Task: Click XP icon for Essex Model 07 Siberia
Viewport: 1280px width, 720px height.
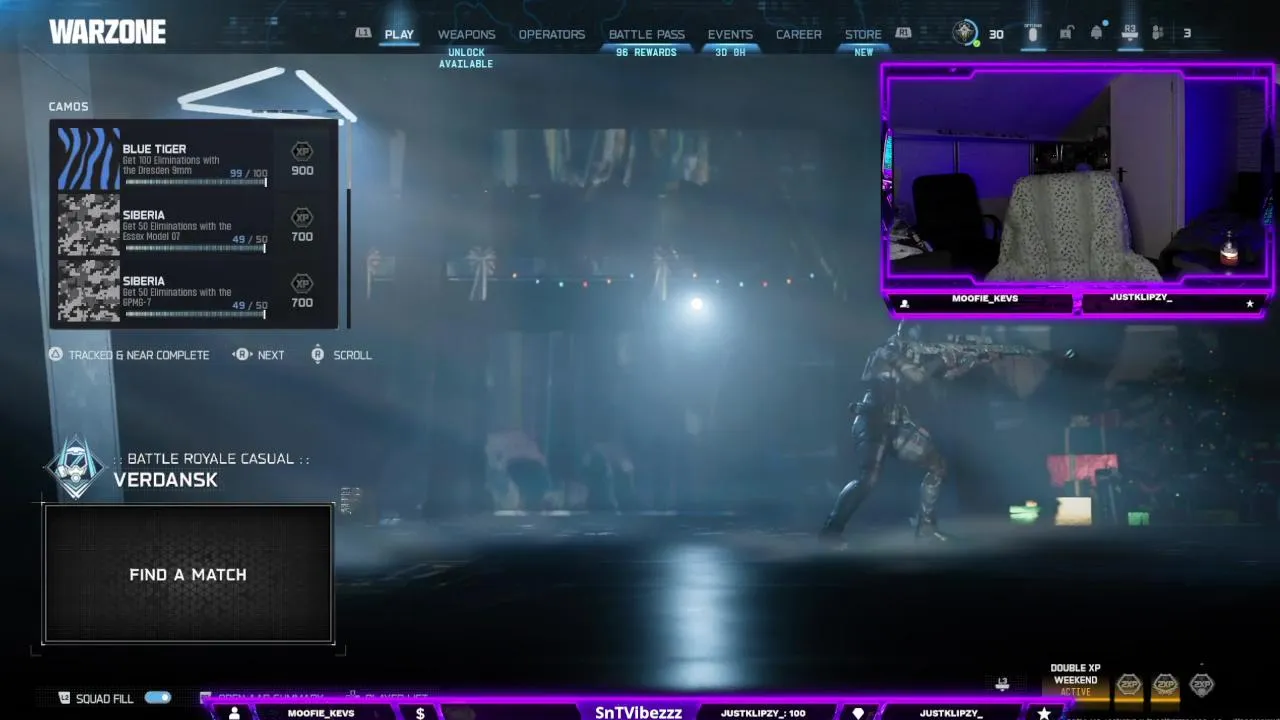Action: 302,218
